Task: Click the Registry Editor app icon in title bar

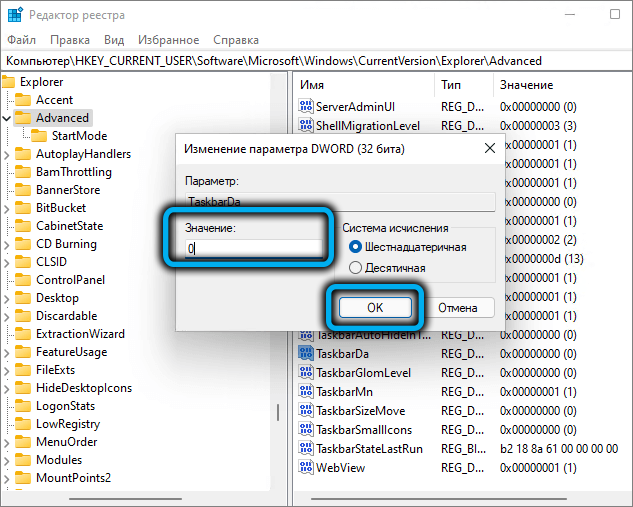Action: 14,15
